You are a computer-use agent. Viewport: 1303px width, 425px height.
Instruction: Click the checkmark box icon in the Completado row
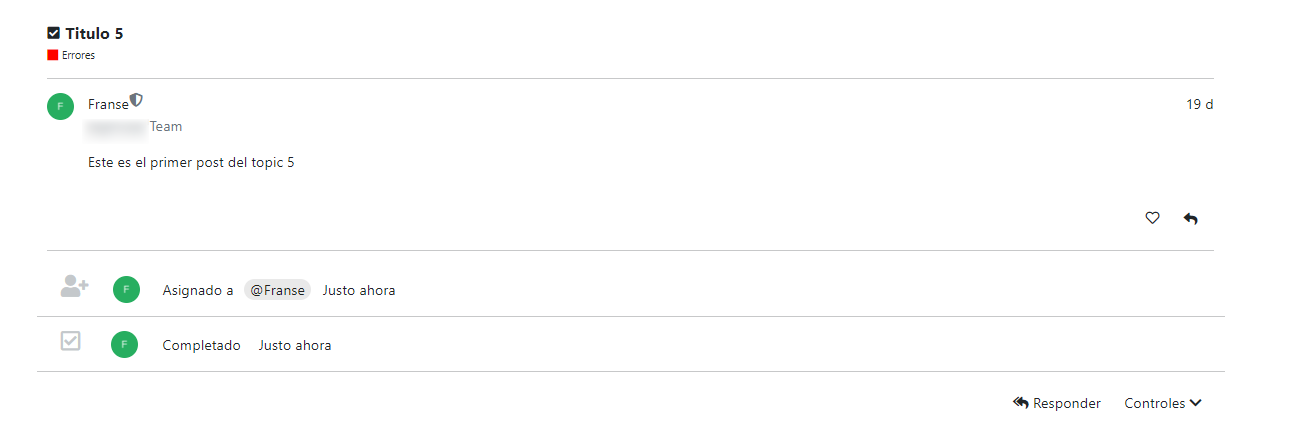(70, 341)
